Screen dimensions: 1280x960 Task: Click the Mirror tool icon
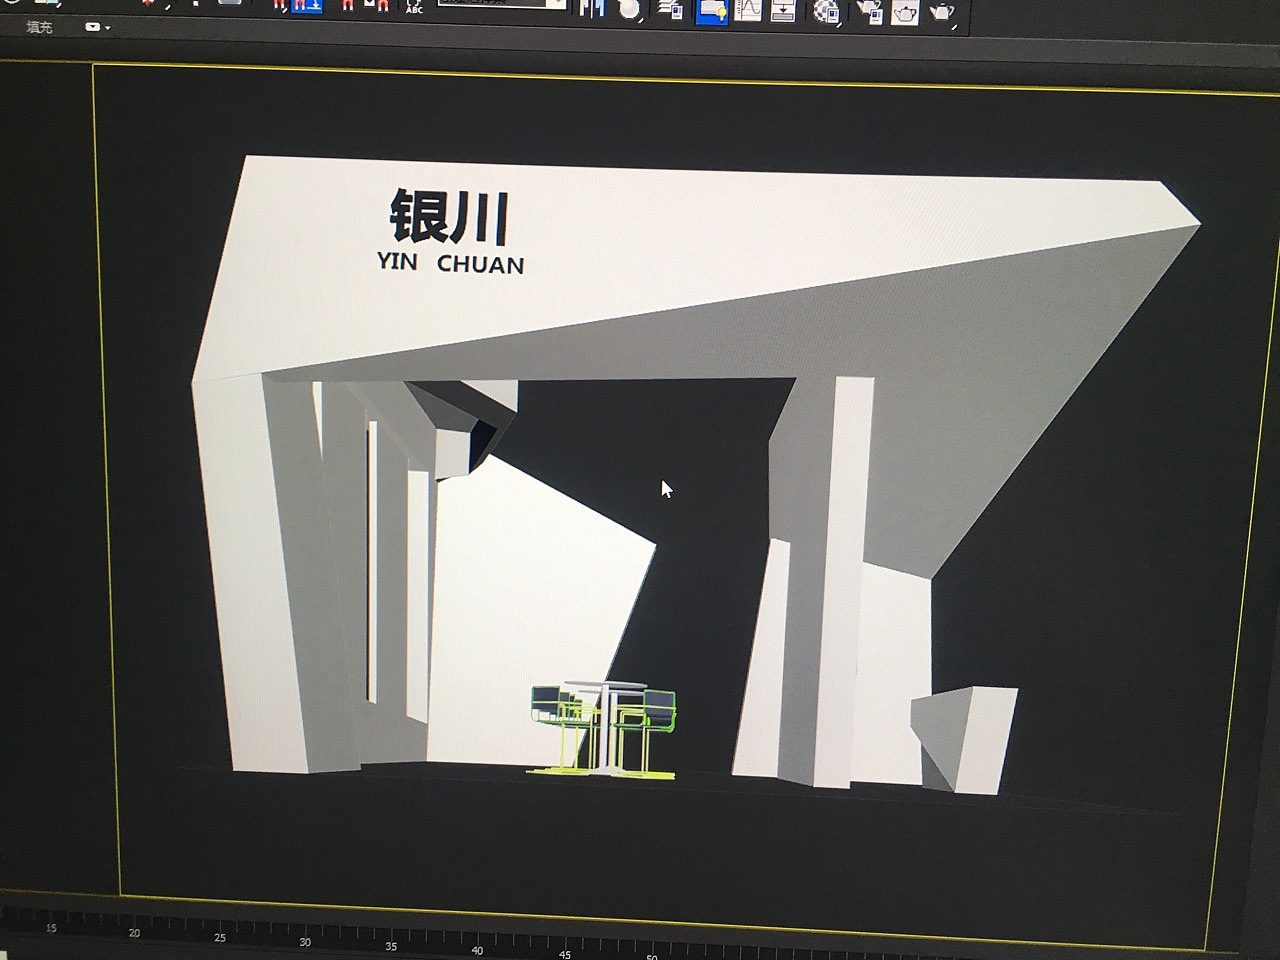(x=593, y=9)
